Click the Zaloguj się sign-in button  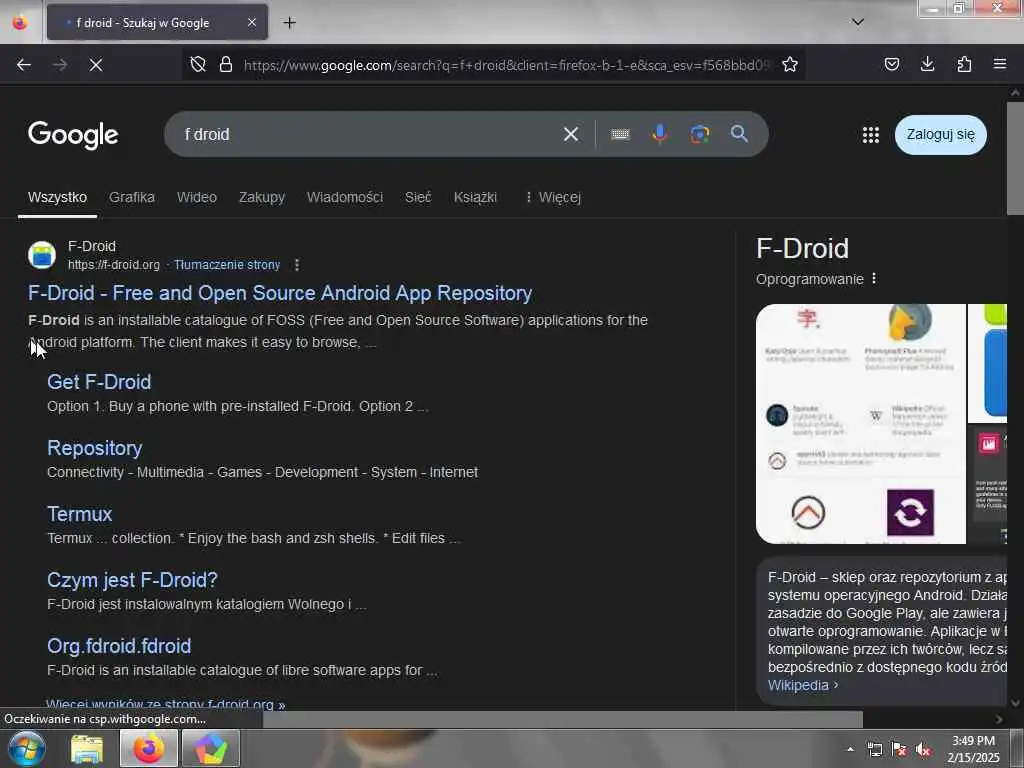pyautogui.click(x=940, y=135)
